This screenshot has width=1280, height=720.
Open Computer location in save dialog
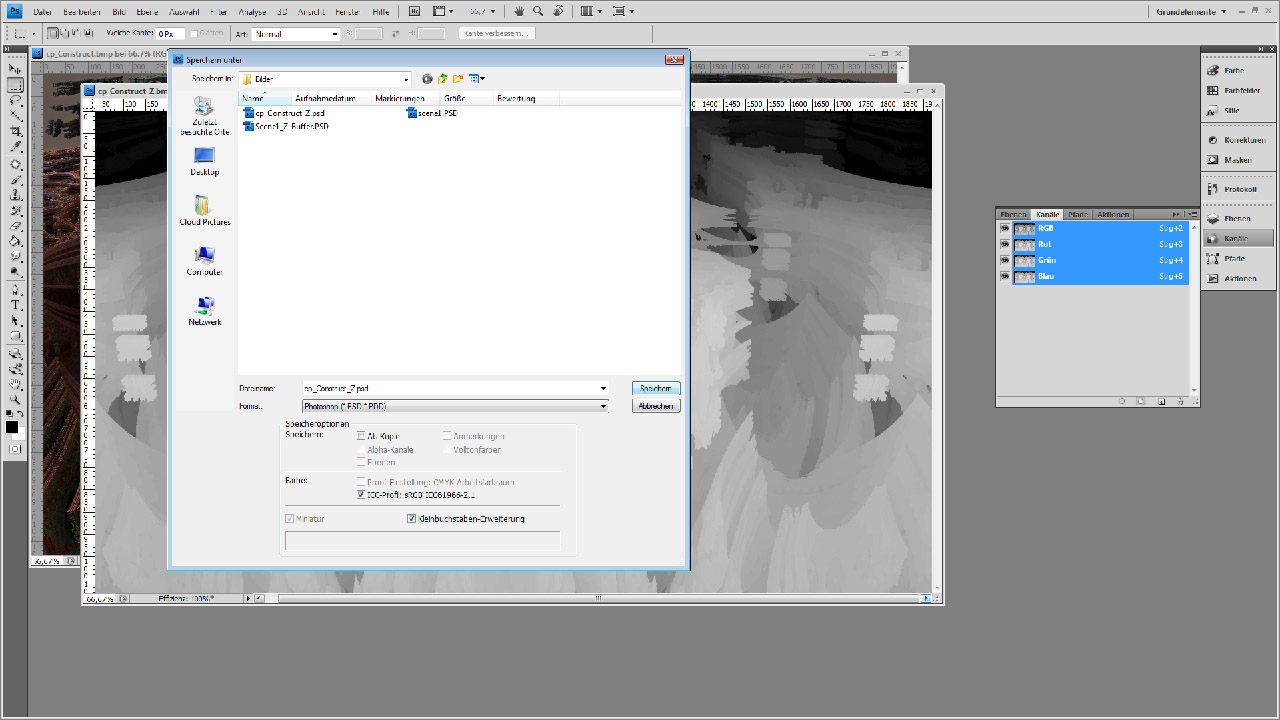(x=204, y=261)
